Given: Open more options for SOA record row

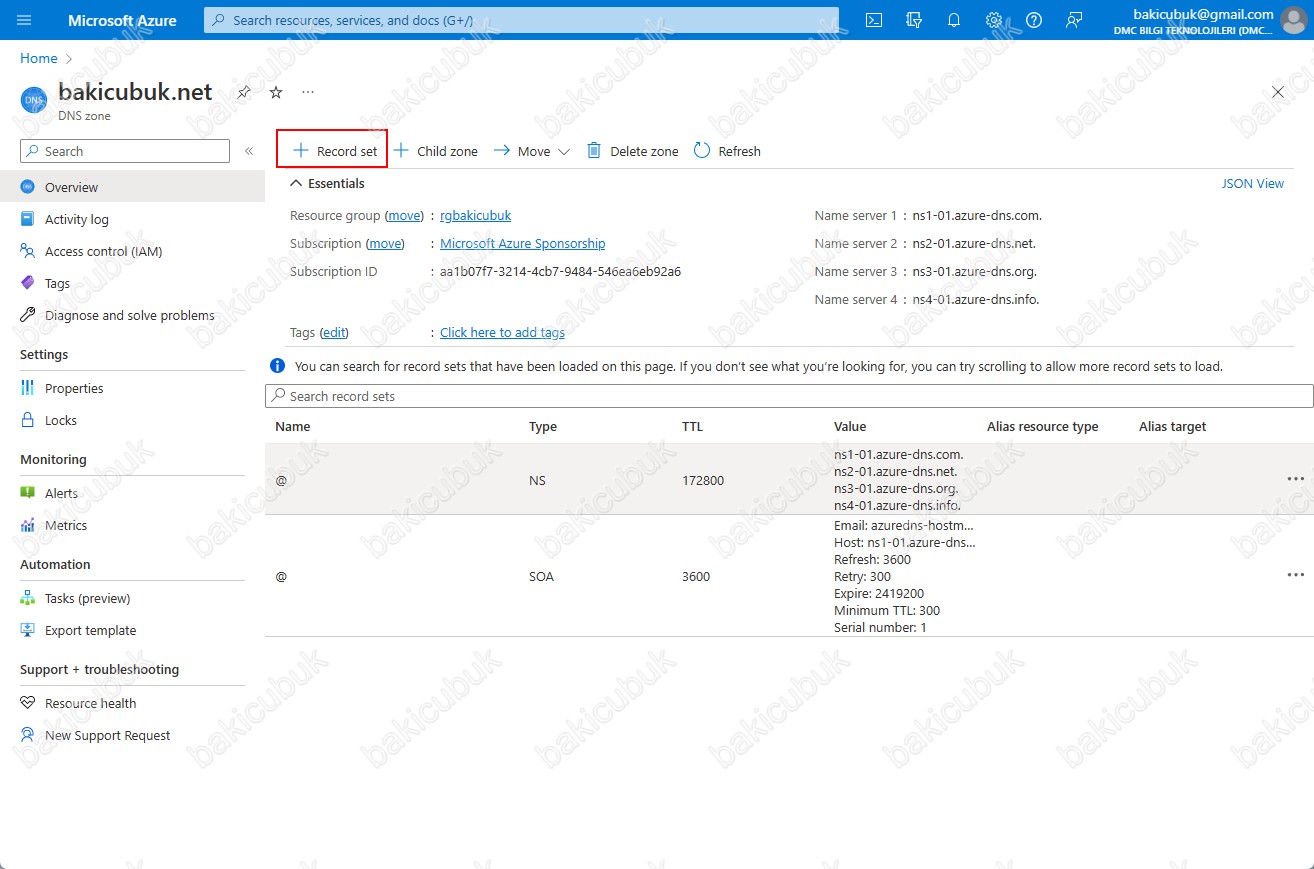Looking at the screenshot, I should (x=1296, y=575).
